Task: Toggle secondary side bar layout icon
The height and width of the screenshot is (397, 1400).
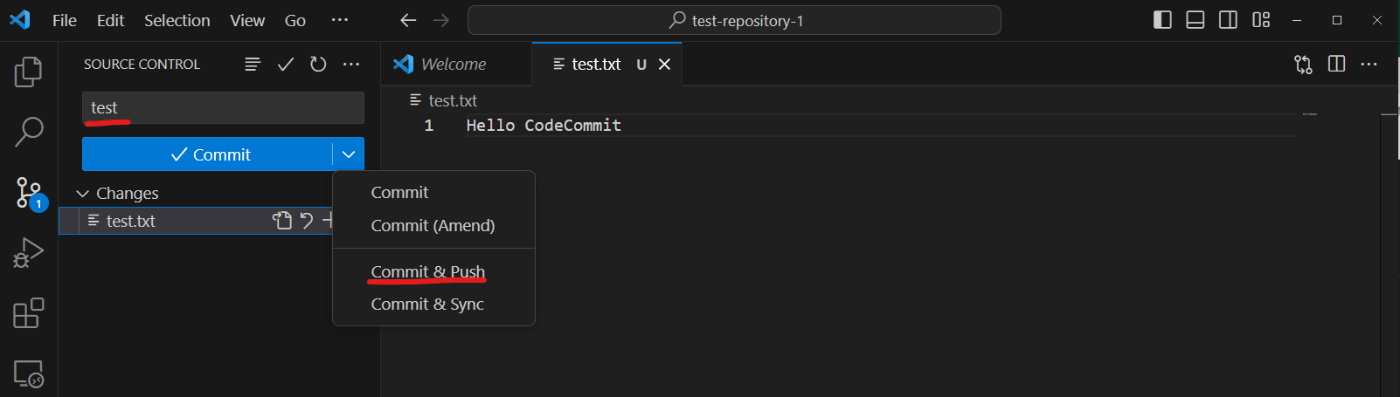Action: [x=1228, y=19]
